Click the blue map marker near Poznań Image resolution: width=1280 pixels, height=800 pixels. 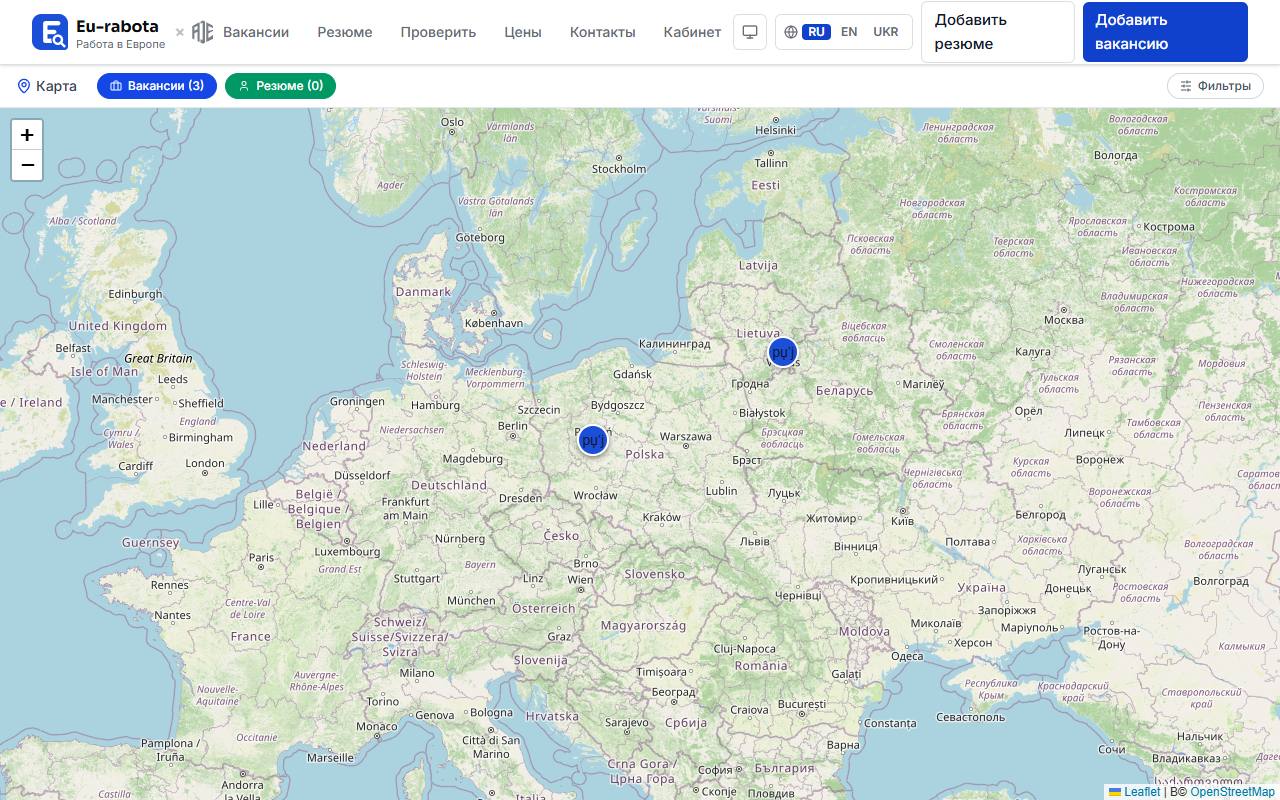pyautogui.click(x=593, y=440)
